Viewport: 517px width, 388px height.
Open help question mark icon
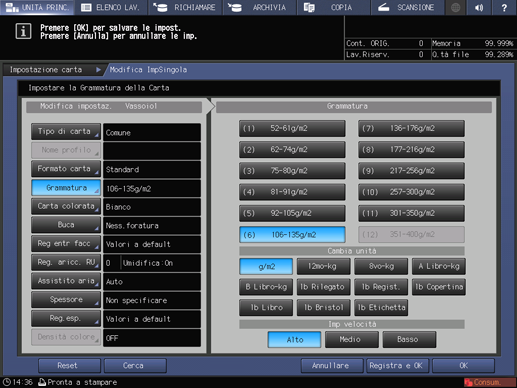coord(504,7)
